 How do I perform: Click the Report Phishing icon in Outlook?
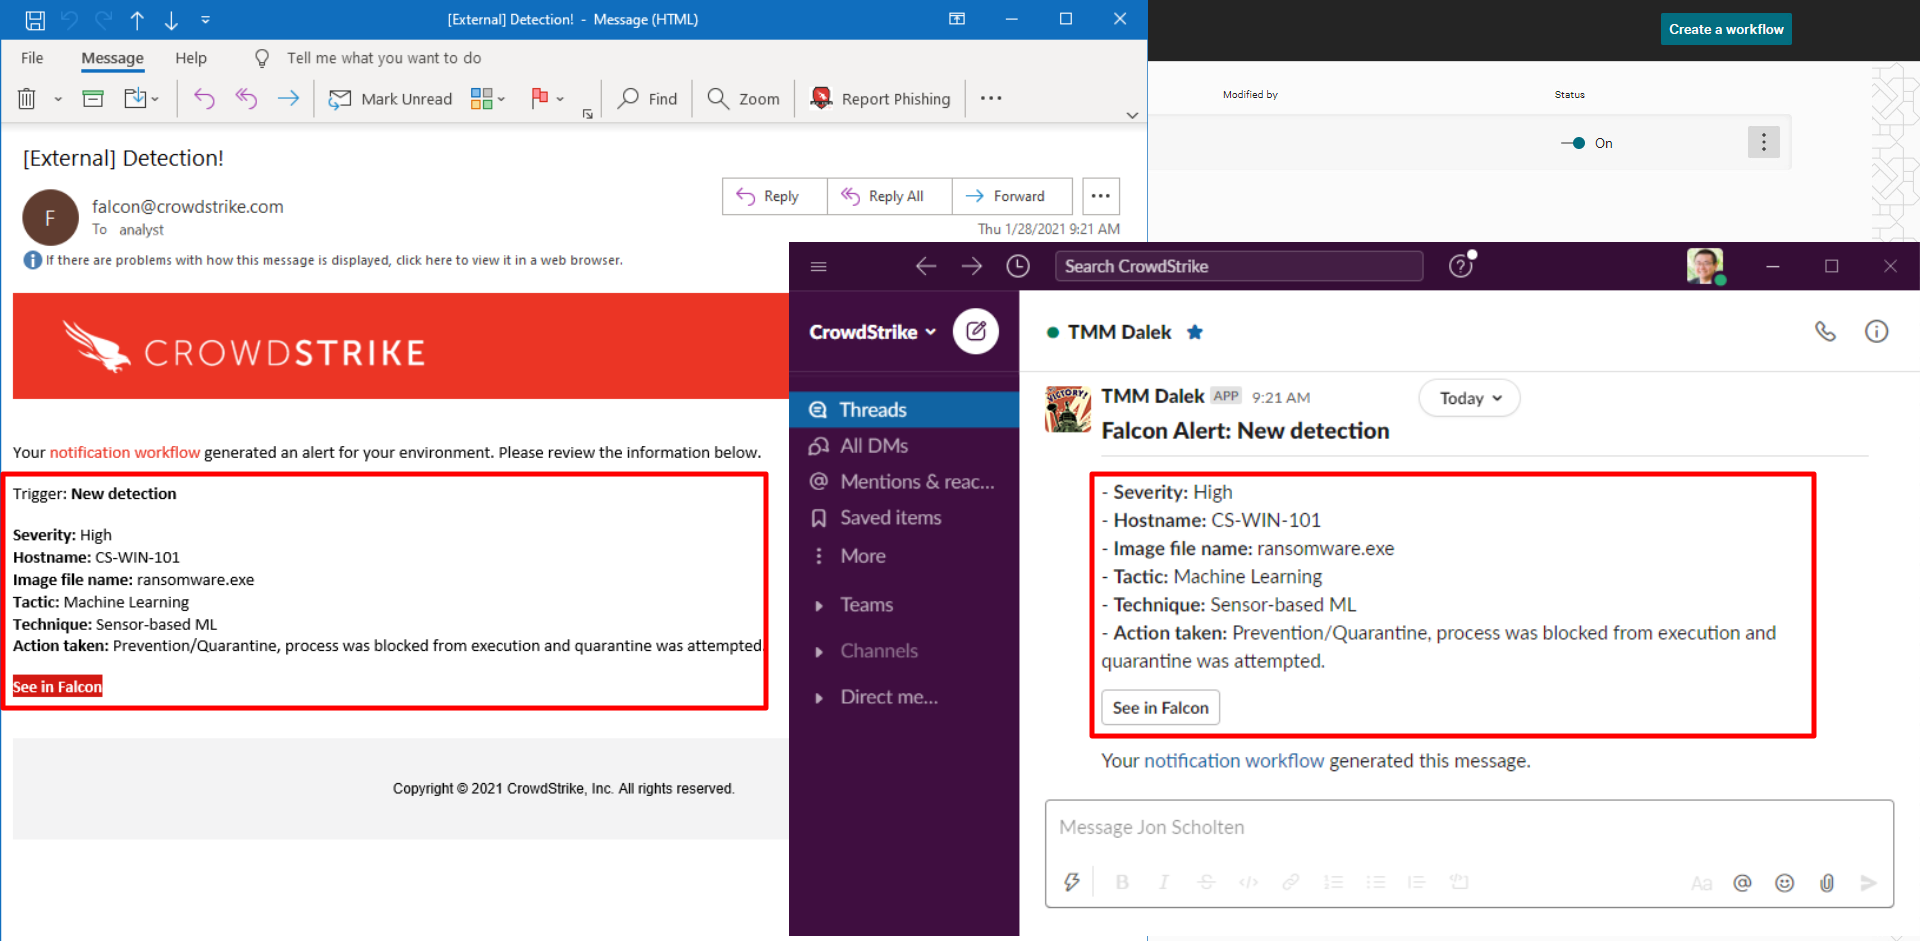coord(820,98)
